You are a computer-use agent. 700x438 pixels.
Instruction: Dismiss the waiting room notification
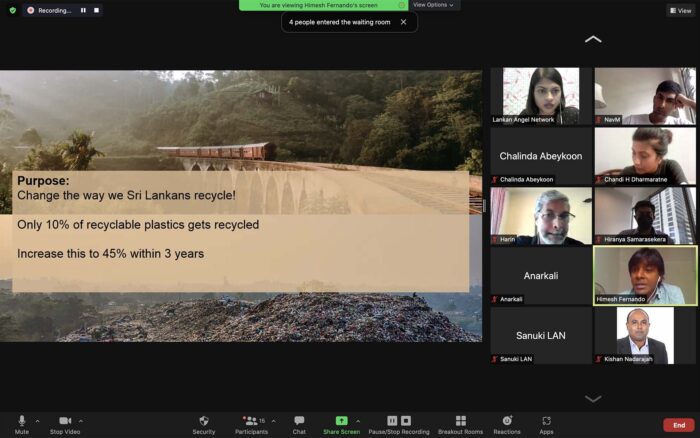[x=403, y=21]
